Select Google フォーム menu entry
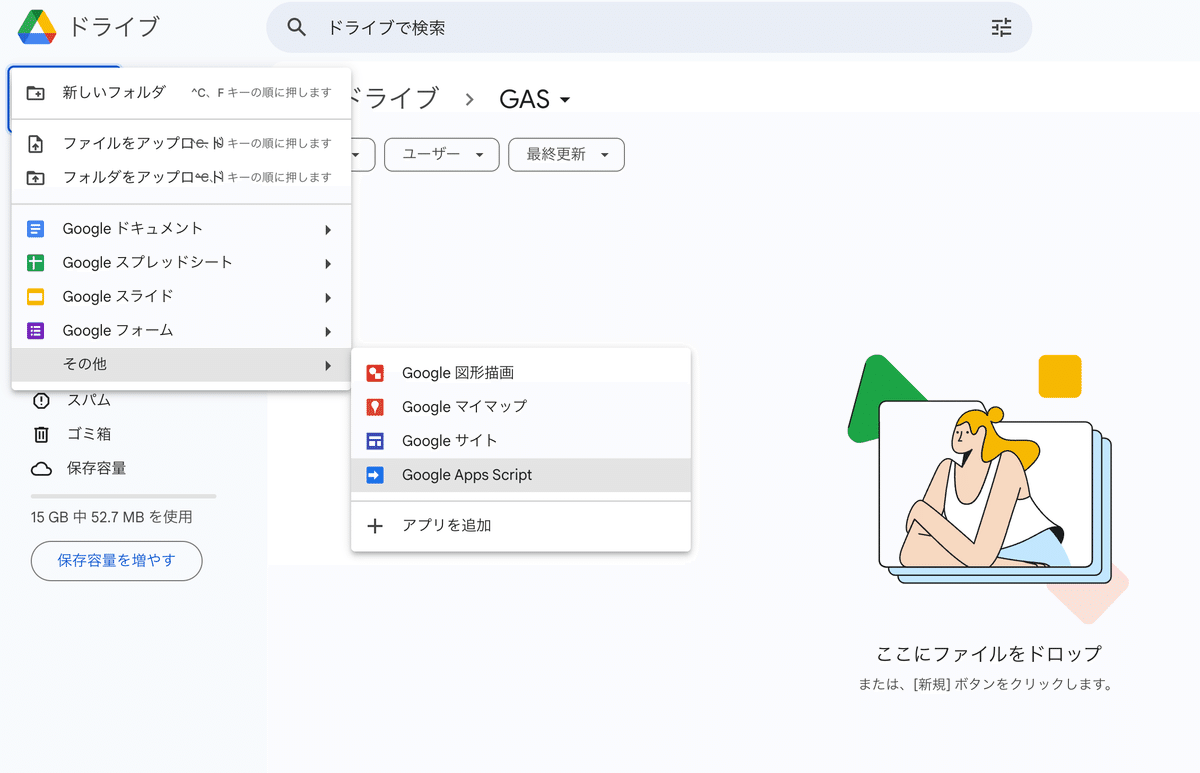Viewport: 1200px width, 773px height. coord(181,331)
